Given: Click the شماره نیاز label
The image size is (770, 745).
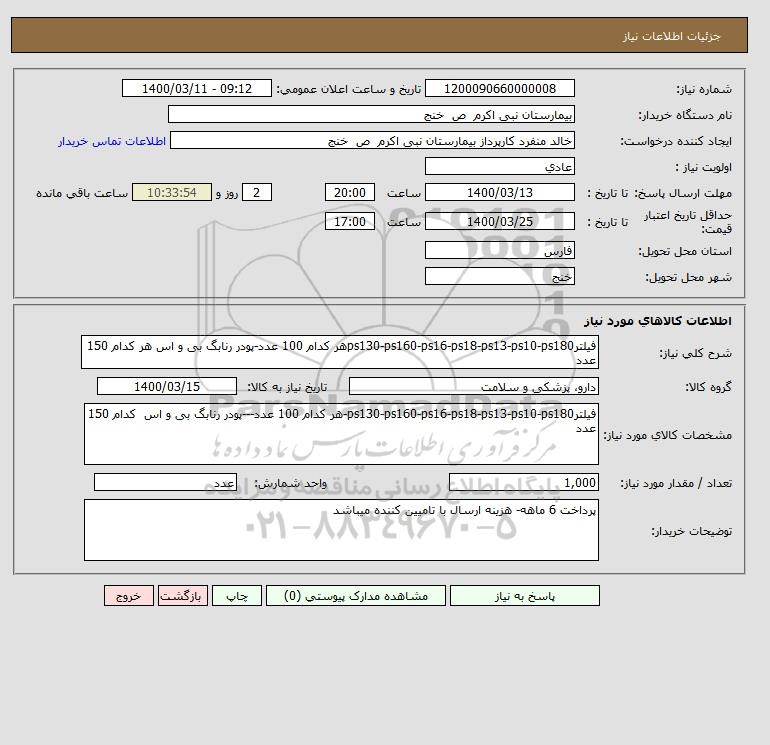Looking at the screenshot, I should click(704, 89).
